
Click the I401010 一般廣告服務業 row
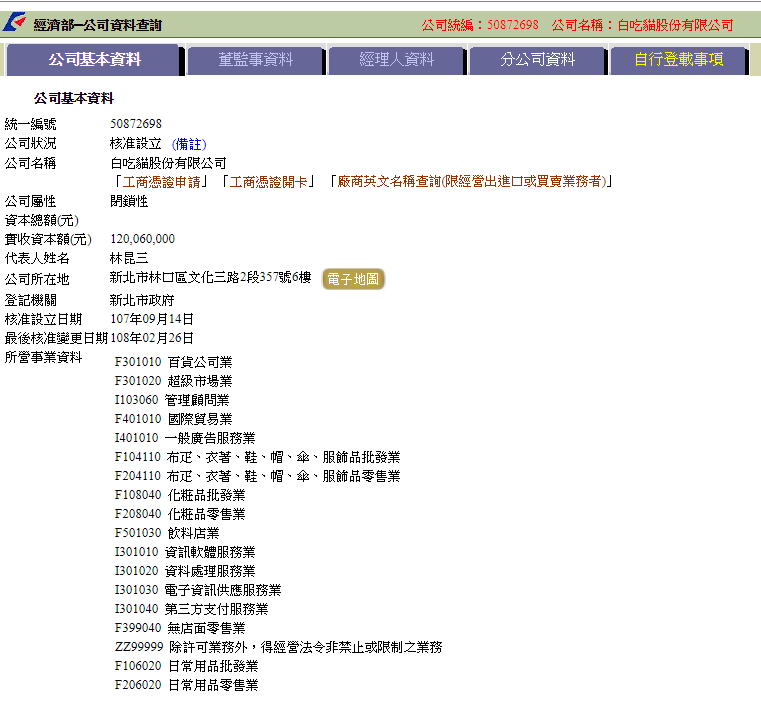(185, 438)
